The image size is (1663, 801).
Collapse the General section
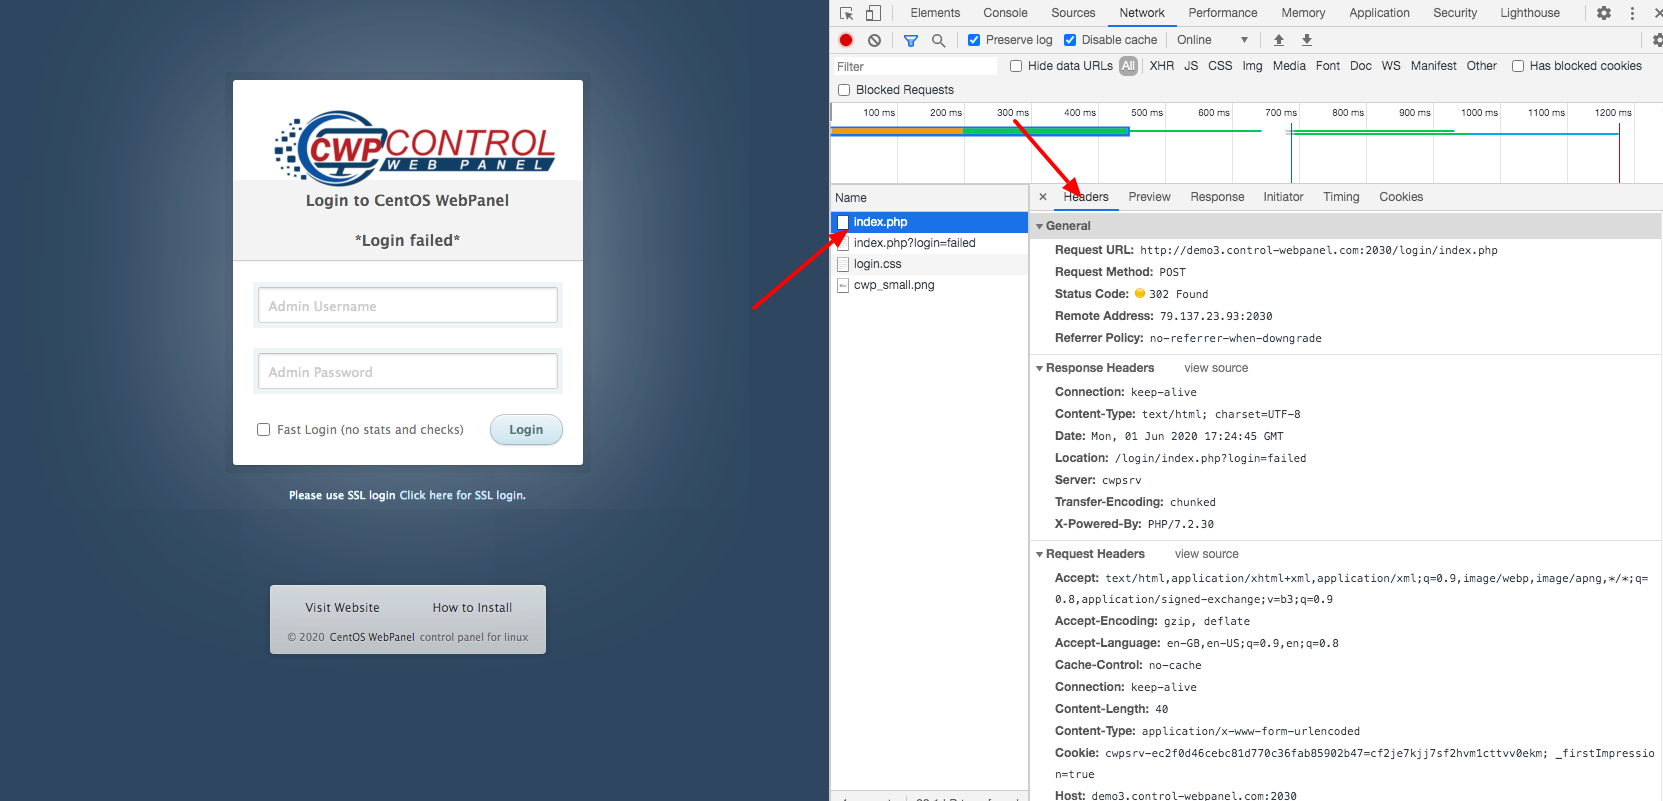pyautogui.click(x=1039, y=226)
